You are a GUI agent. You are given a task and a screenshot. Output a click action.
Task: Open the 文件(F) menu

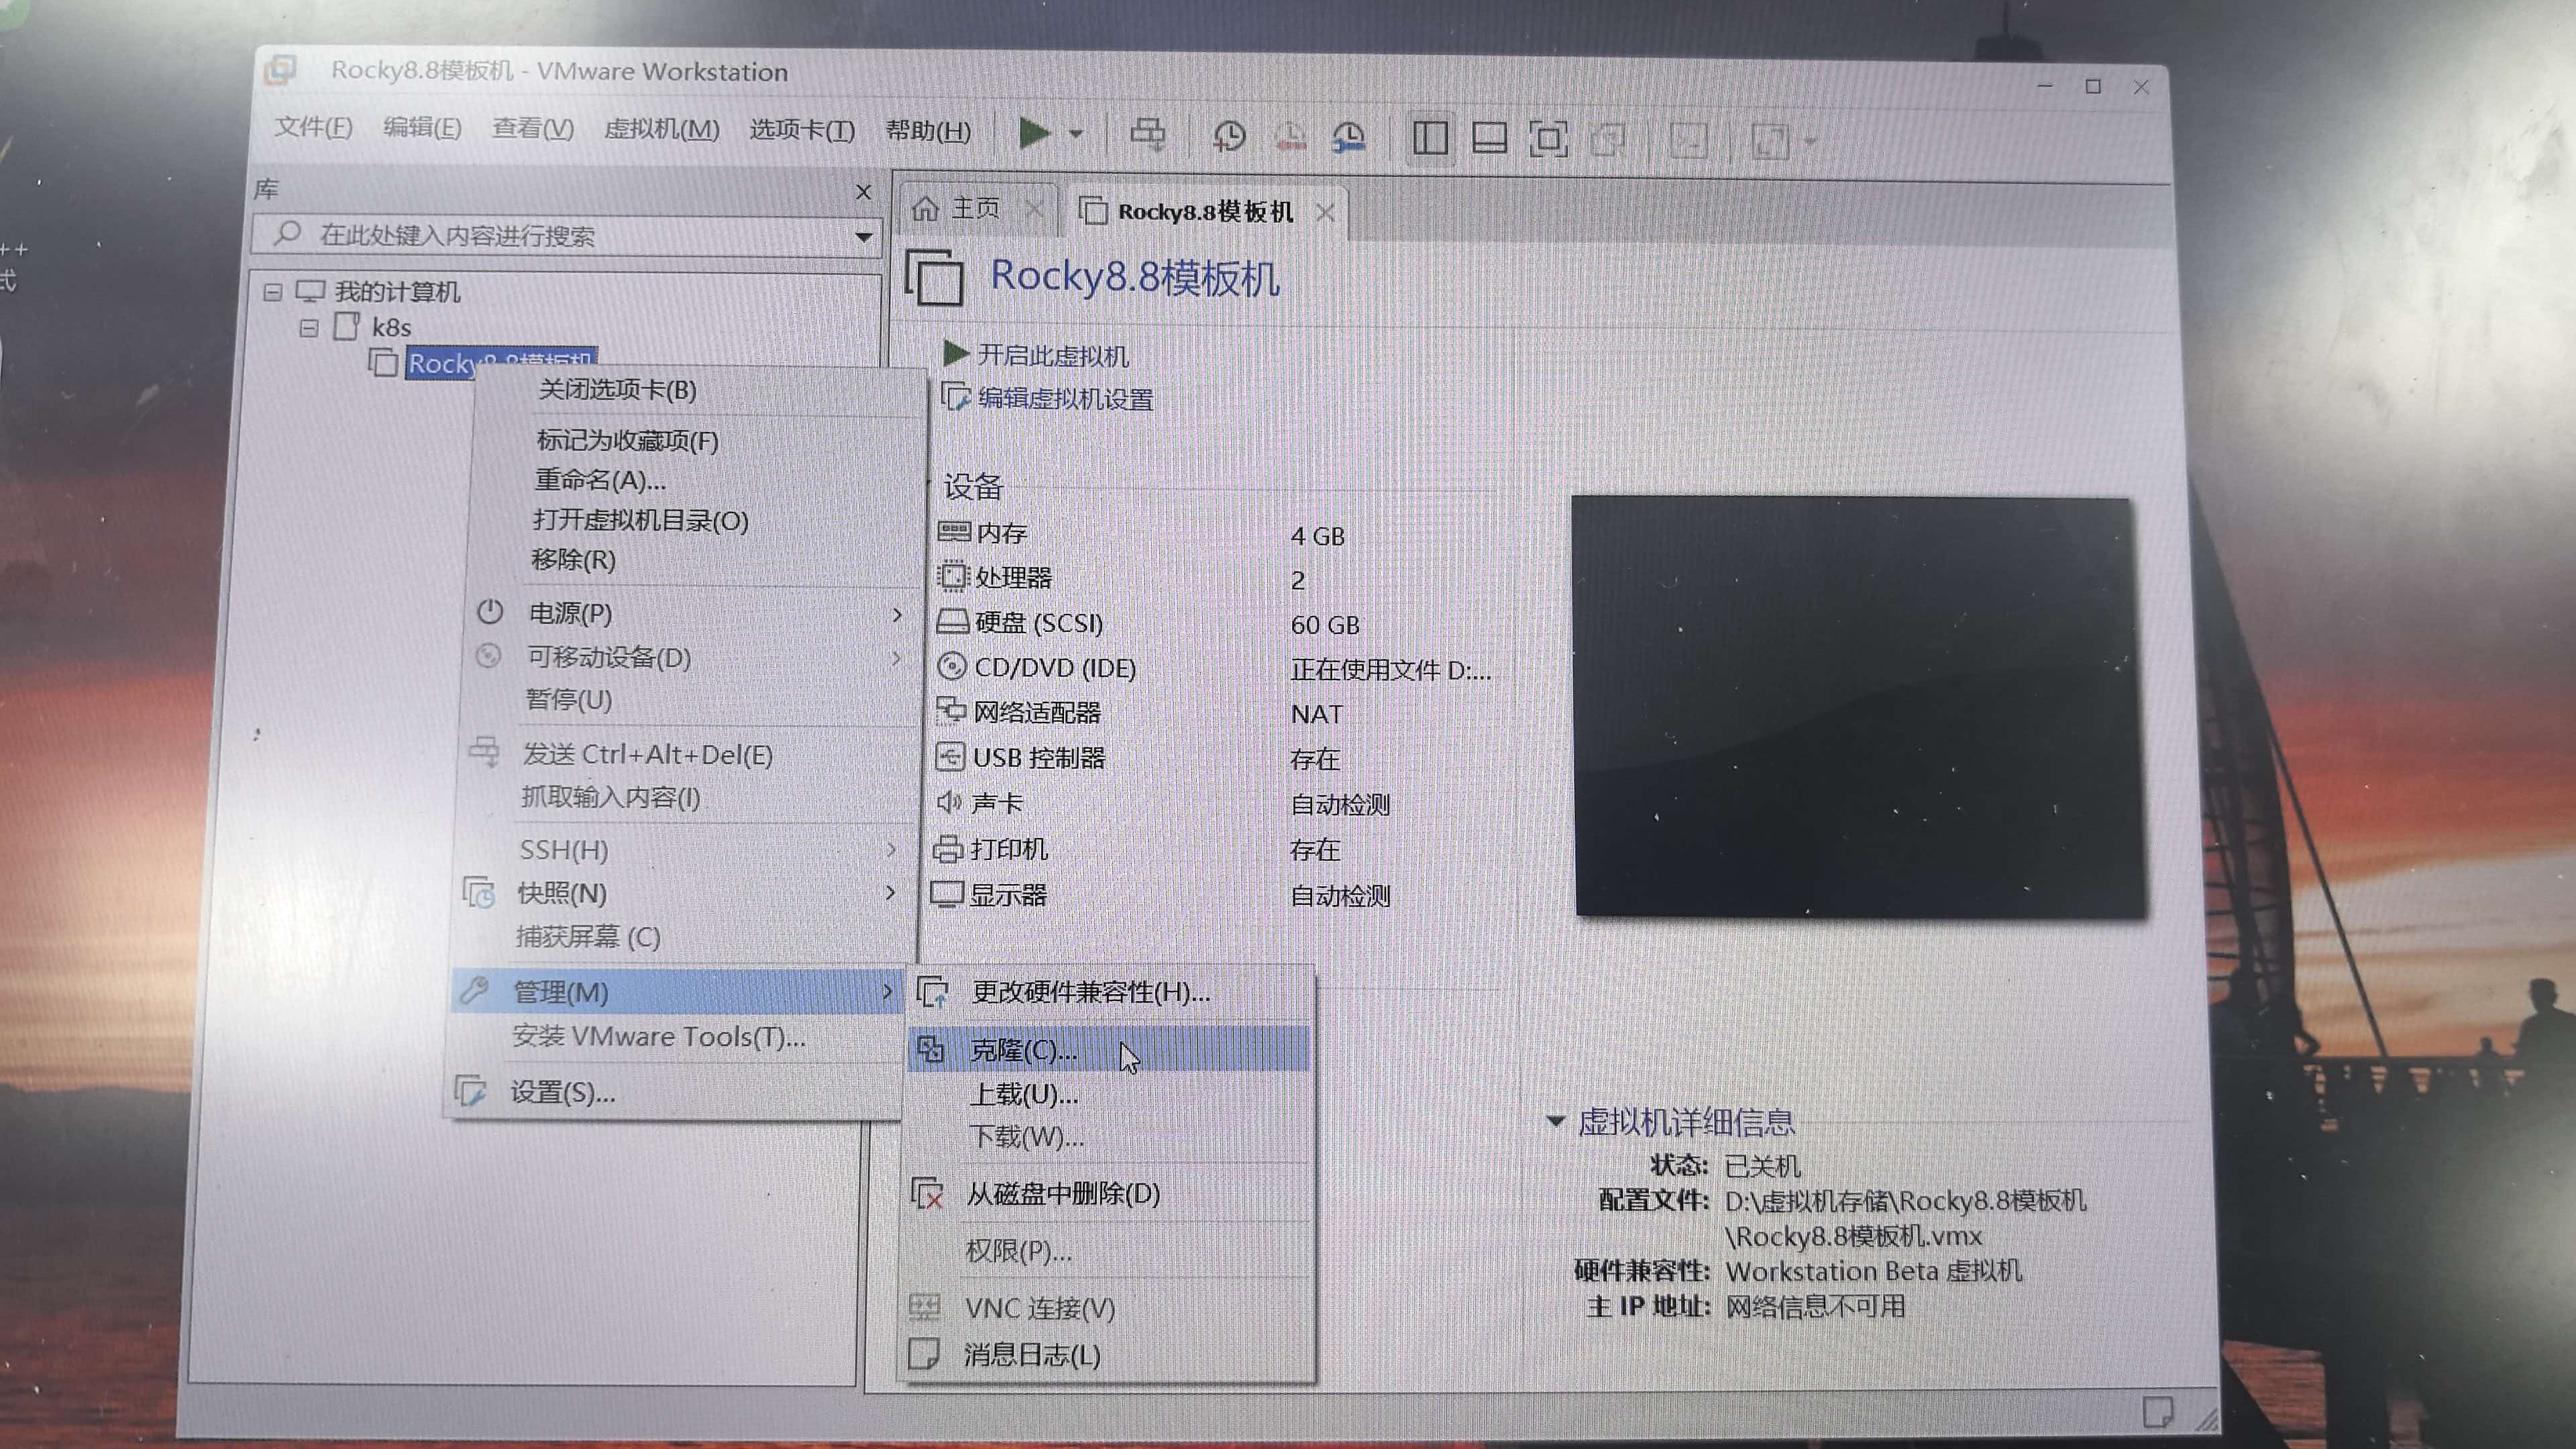[x=313, y=127]
